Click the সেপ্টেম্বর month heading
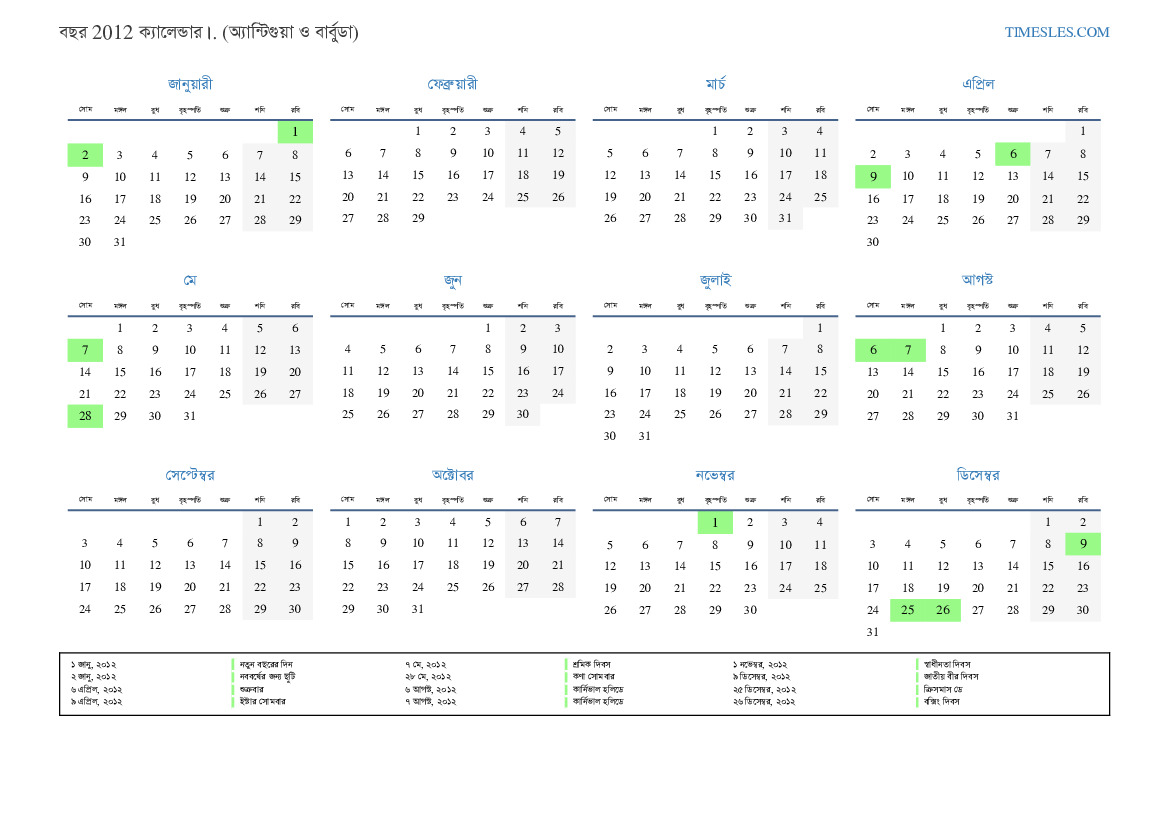This screenshot has width=1169, height=827. coord(190,475)
